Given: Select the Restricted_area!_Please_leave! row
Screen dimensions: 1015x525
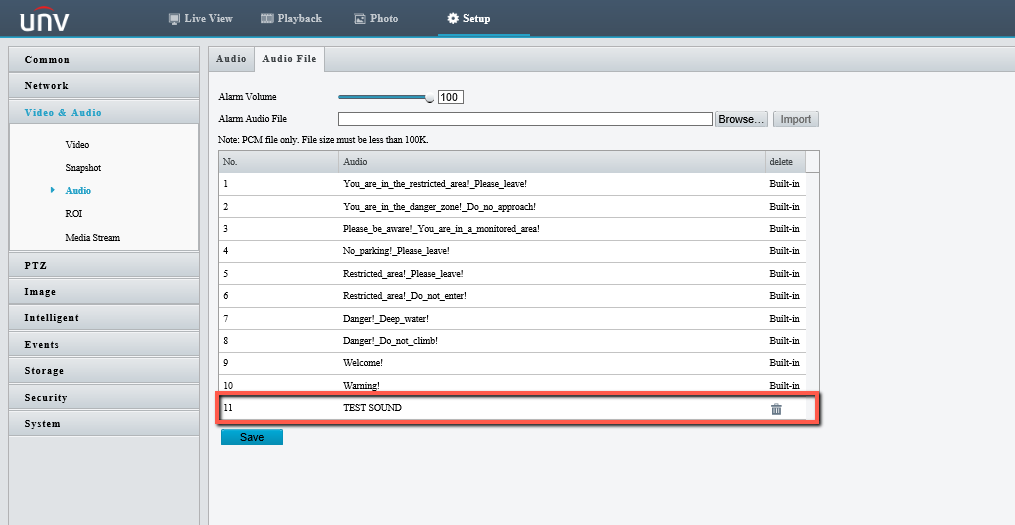Looking at the screenshot, I should (512, 273).
